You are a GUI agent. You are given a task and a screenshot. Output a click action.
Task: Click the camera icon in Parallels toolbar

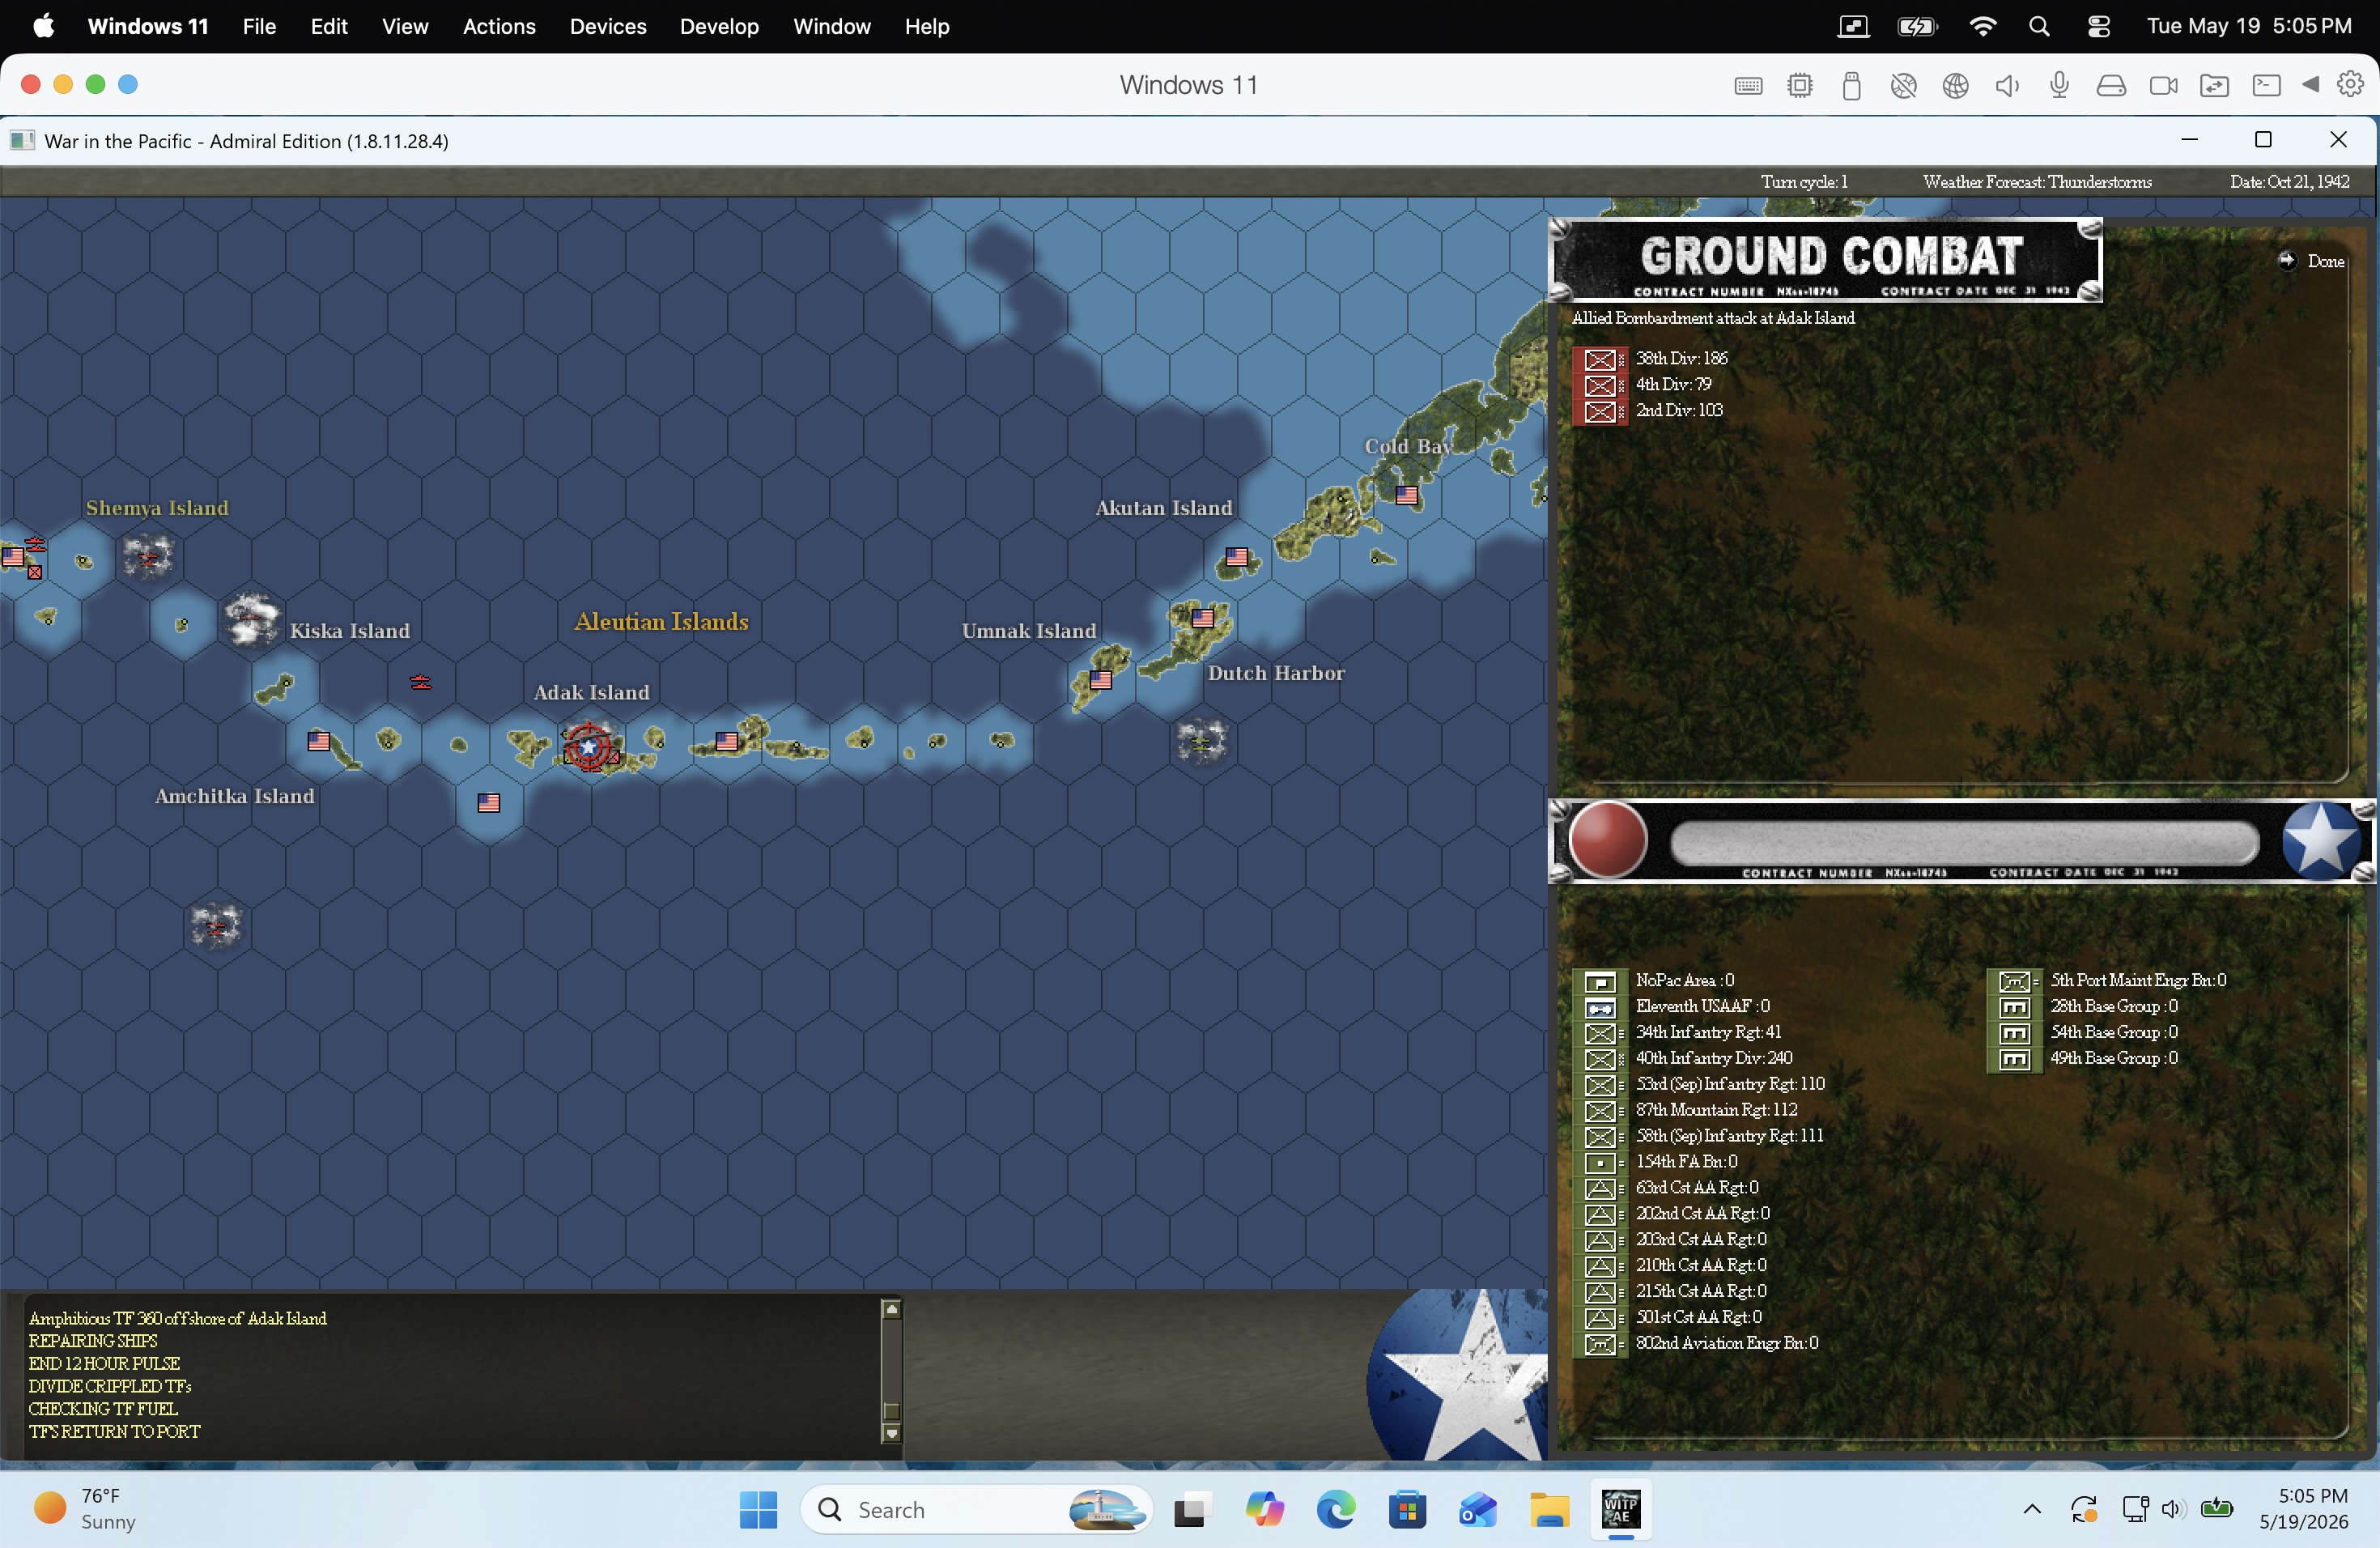click(x=2163, y=86)
